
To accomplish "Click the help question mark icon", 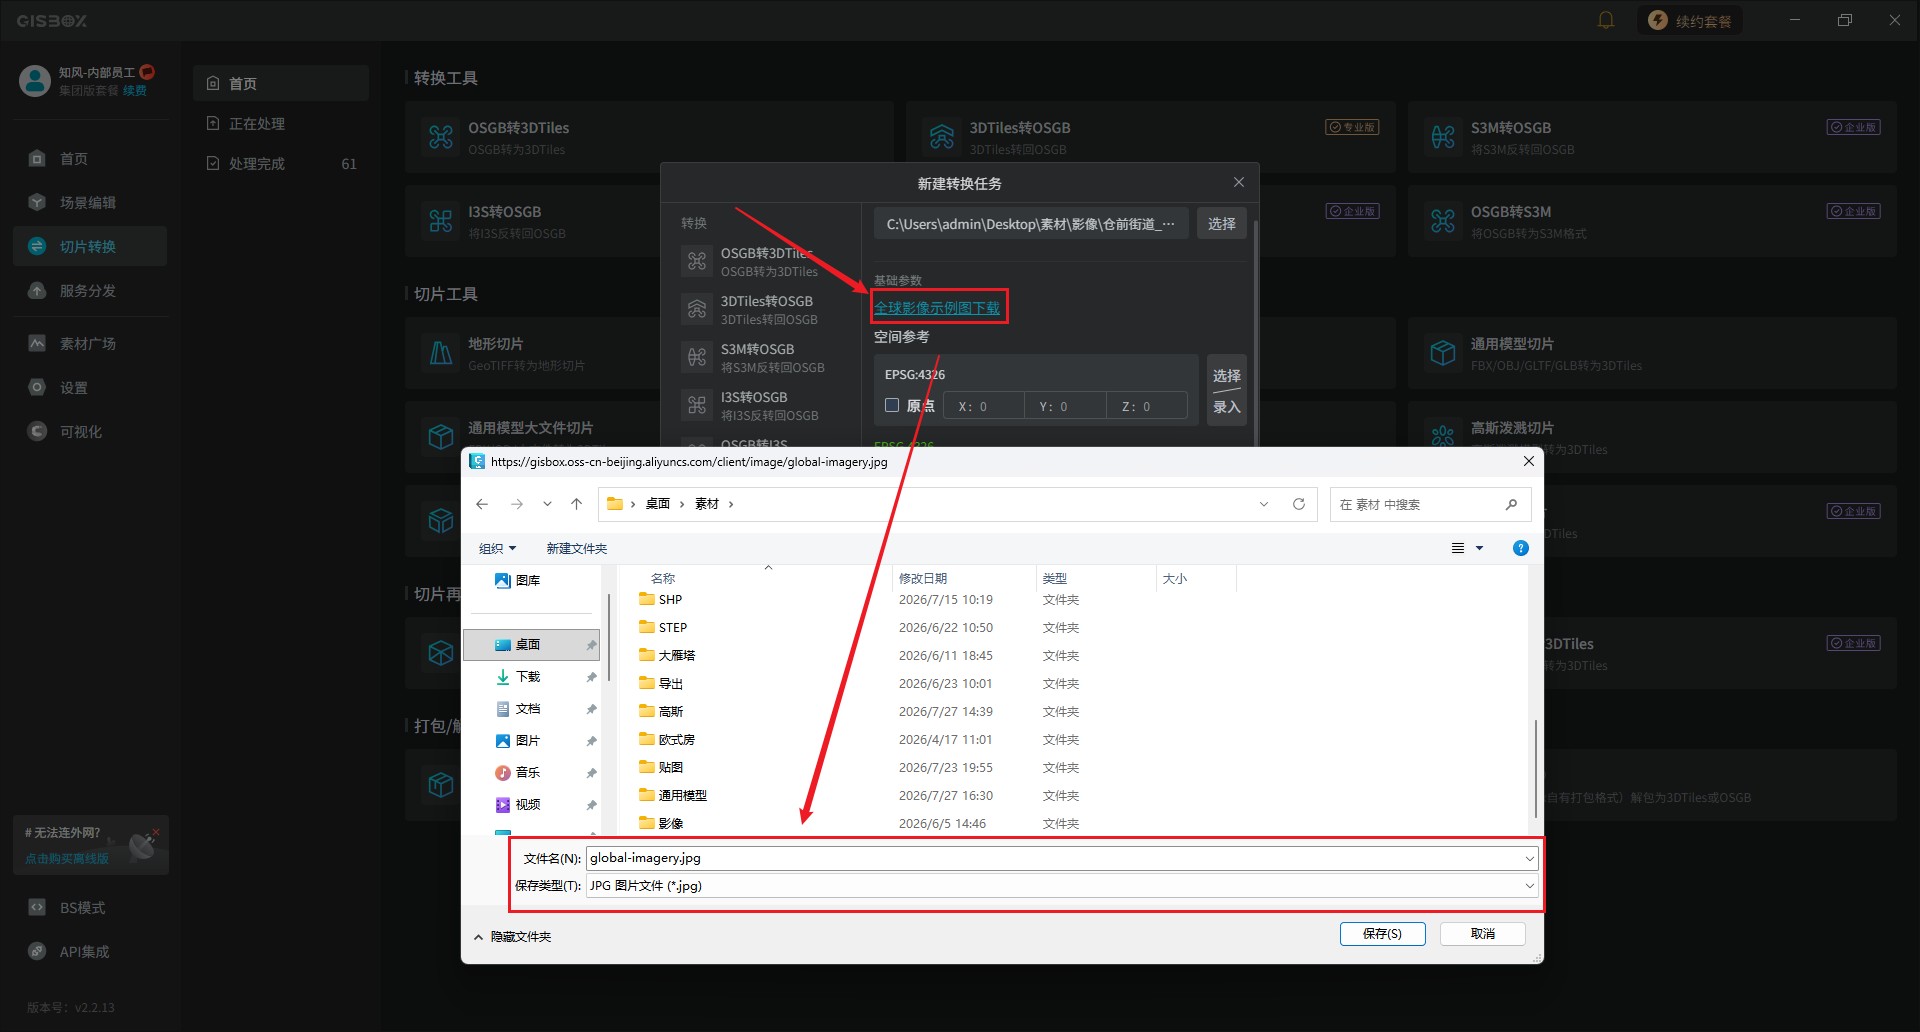I will pos(1521,548).
